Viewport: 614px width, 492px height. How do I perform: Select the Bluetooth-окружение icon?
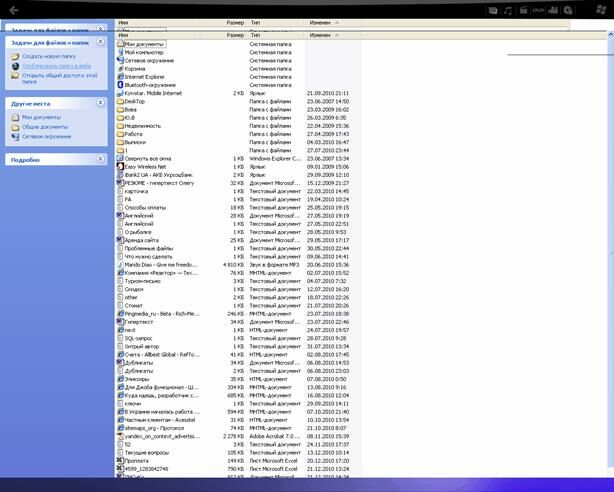click(120, 85)
